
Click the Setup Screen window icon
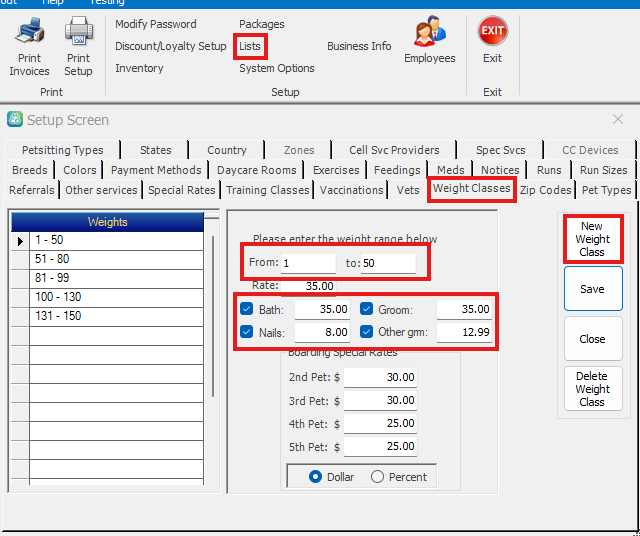(15, 120)
